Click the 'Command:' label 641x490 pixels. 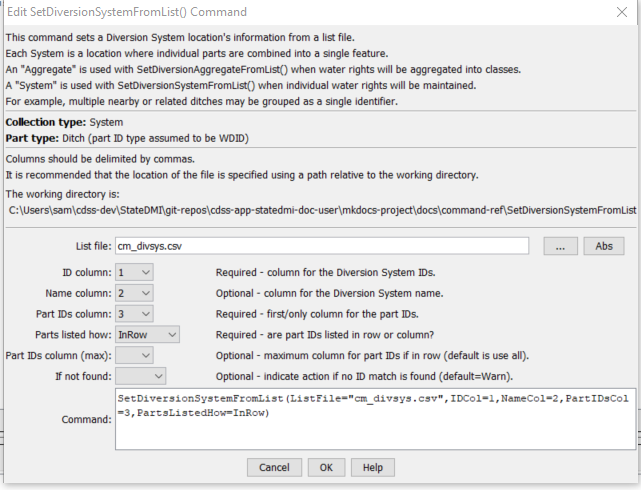point(86,420)
